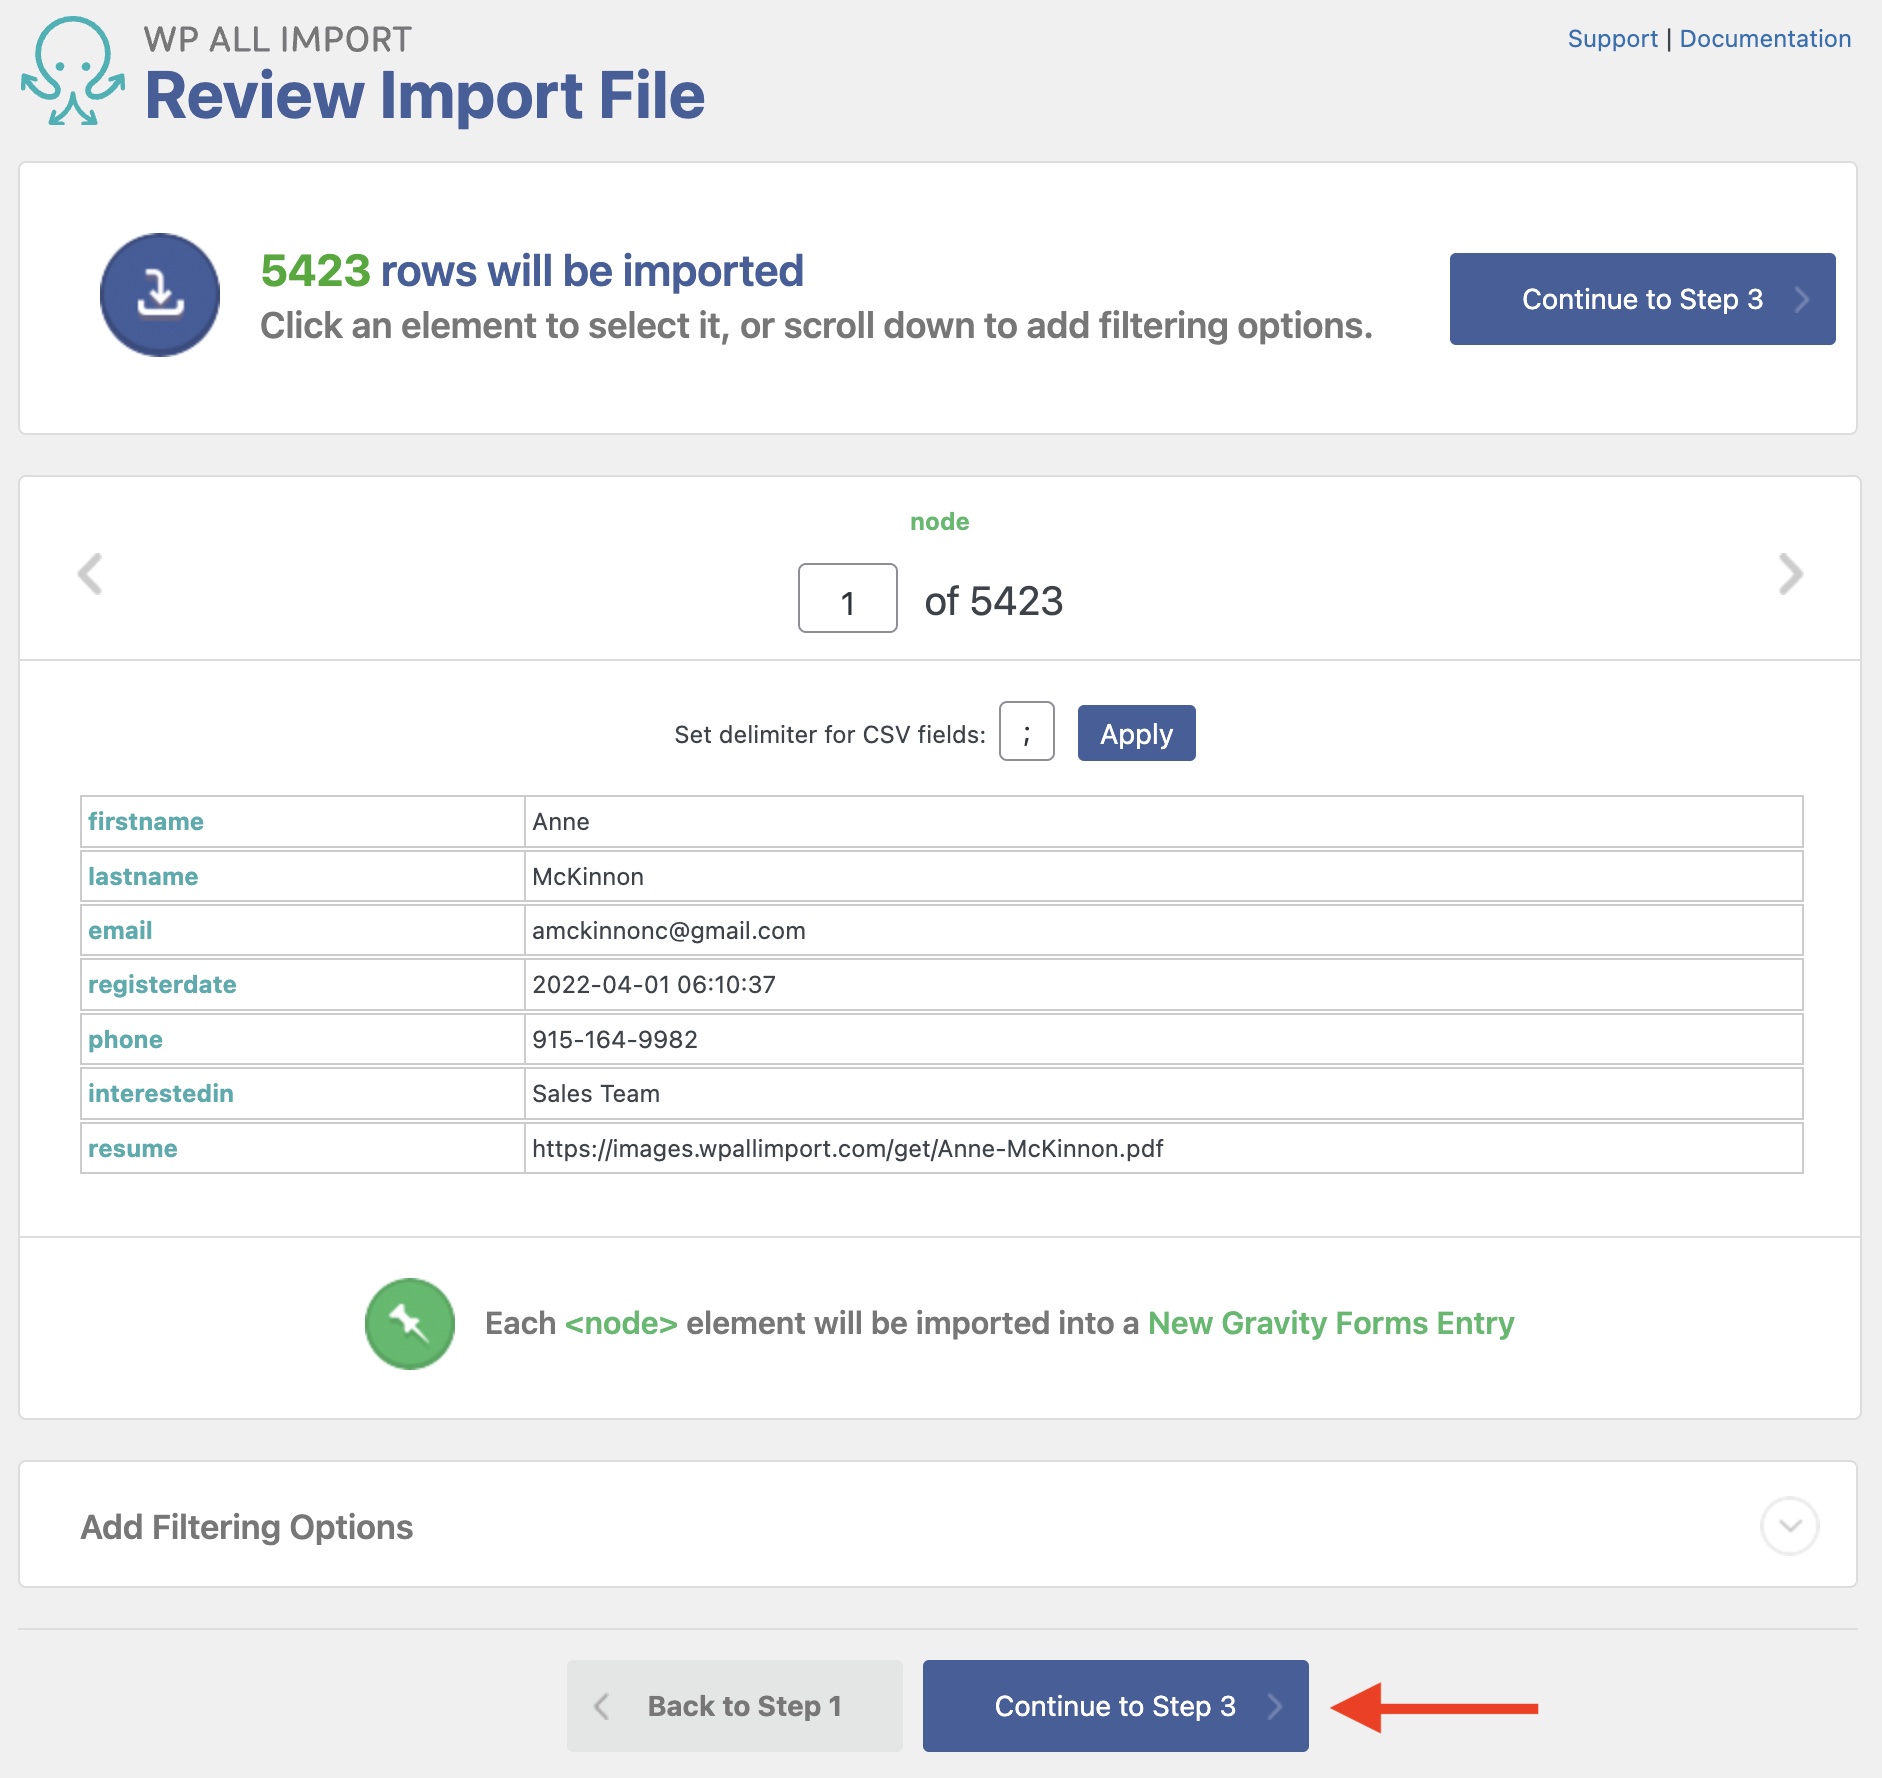This screenshot has width=1882, height=1778.
Task: Expand the Add Filtering Options section
Action: tap(1790, 1526)
